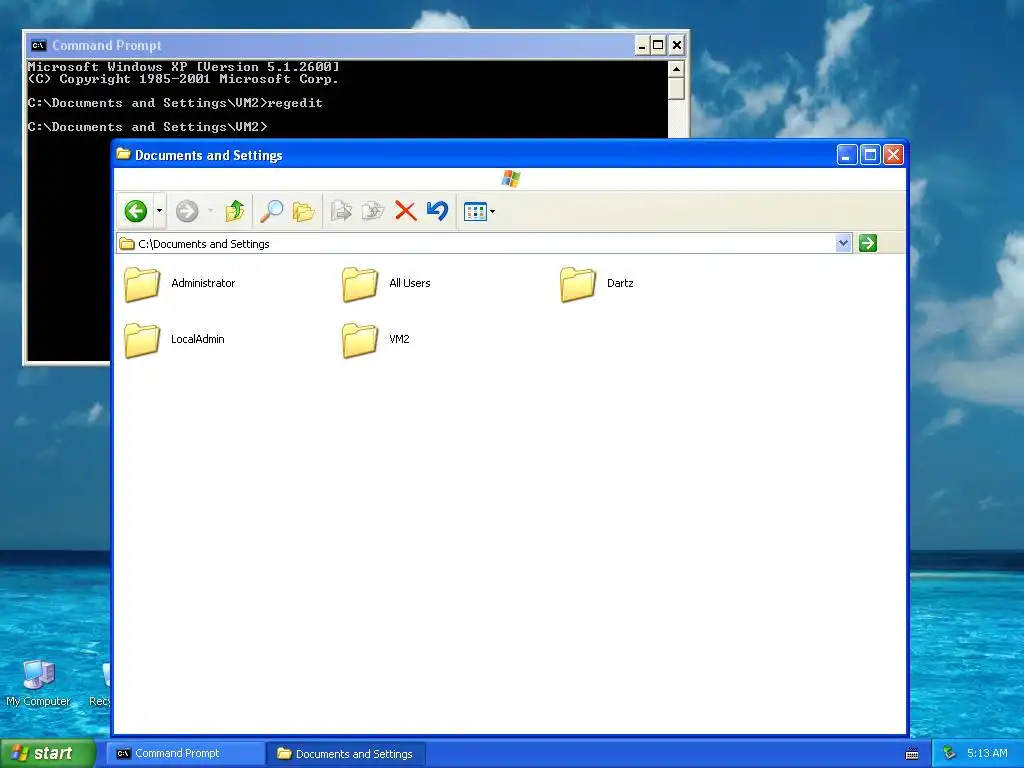Click the VM2 folder name label
Viewport: 1024px width, 768px height.
[399, 339]
